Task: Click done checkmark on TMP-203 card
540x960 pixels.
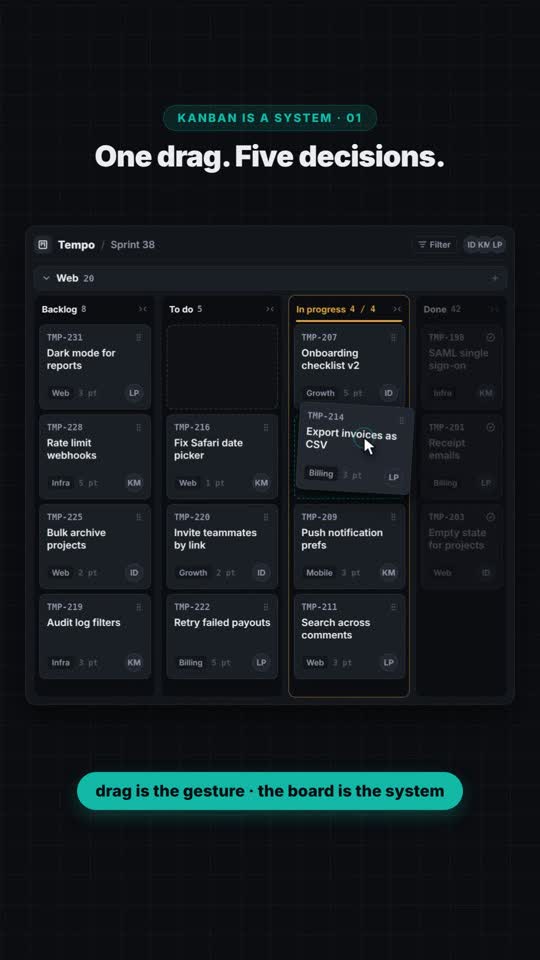Action: pos(490,517)
